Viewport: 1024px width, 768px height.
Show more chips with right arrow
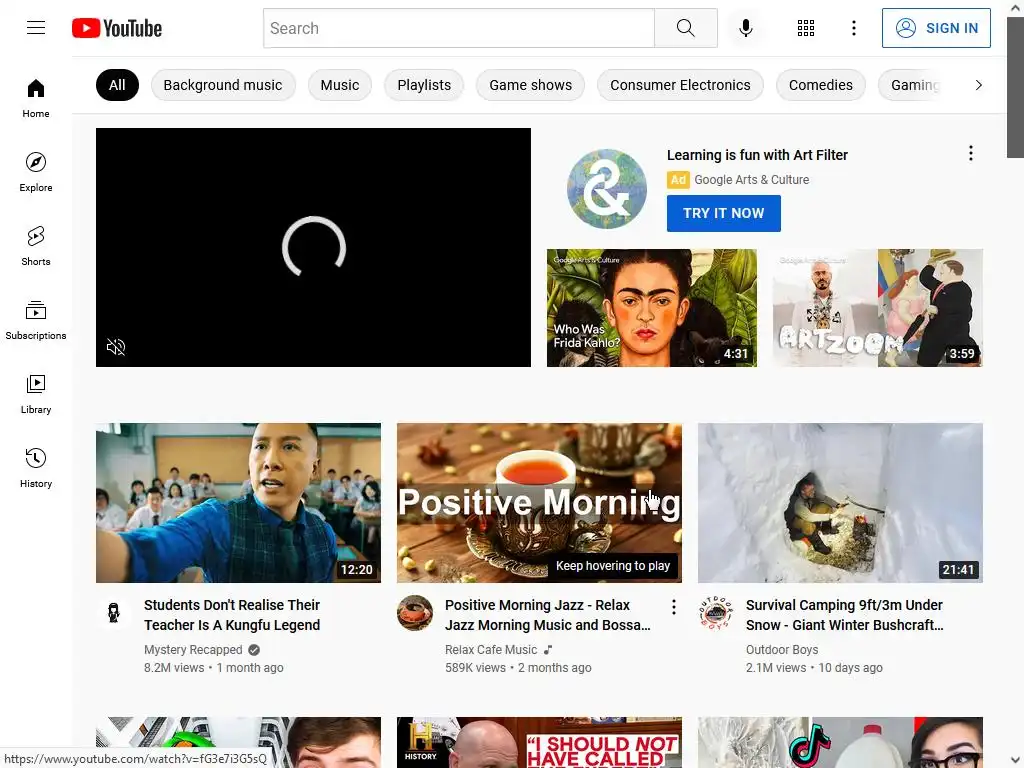[978, 85]
